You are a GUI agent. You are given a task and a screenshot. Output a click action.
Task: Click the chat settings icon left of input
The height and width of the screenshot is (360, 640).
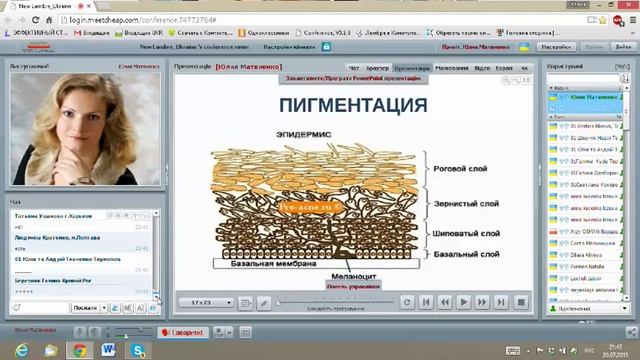pos(17,308)
